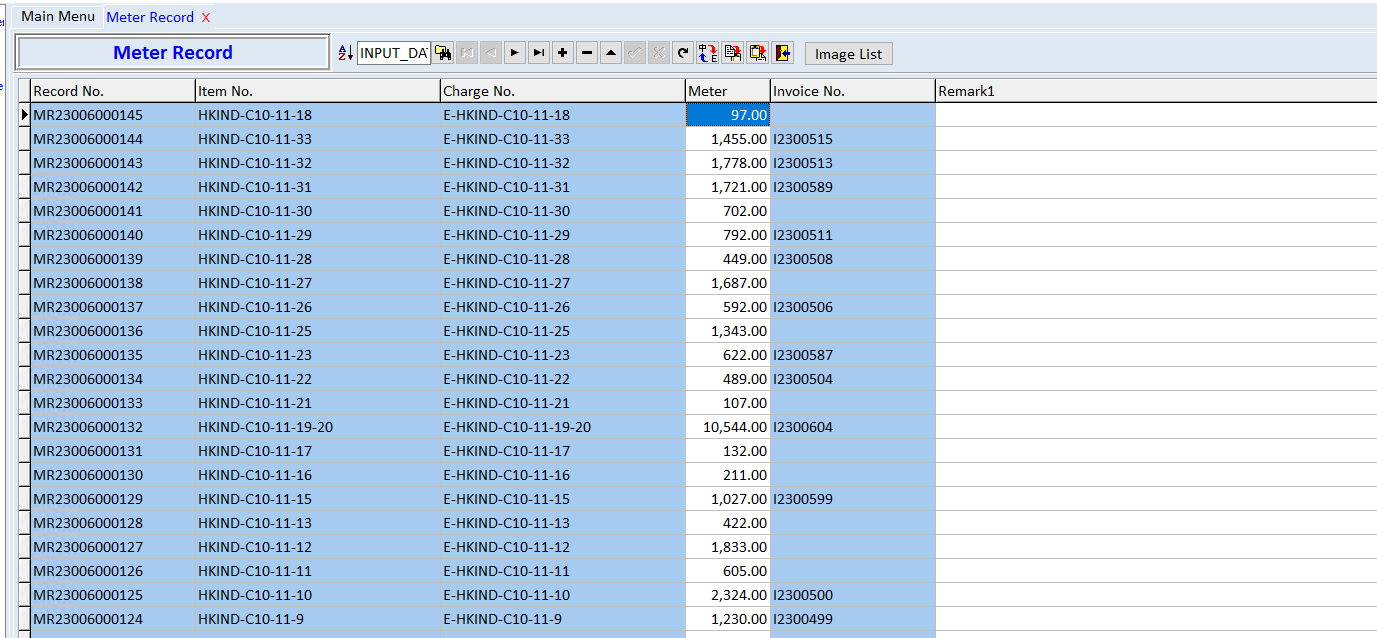This screenshot has width=1377, height=638.
Task: Close the Meter Record tab
Action: coord(206,17)
